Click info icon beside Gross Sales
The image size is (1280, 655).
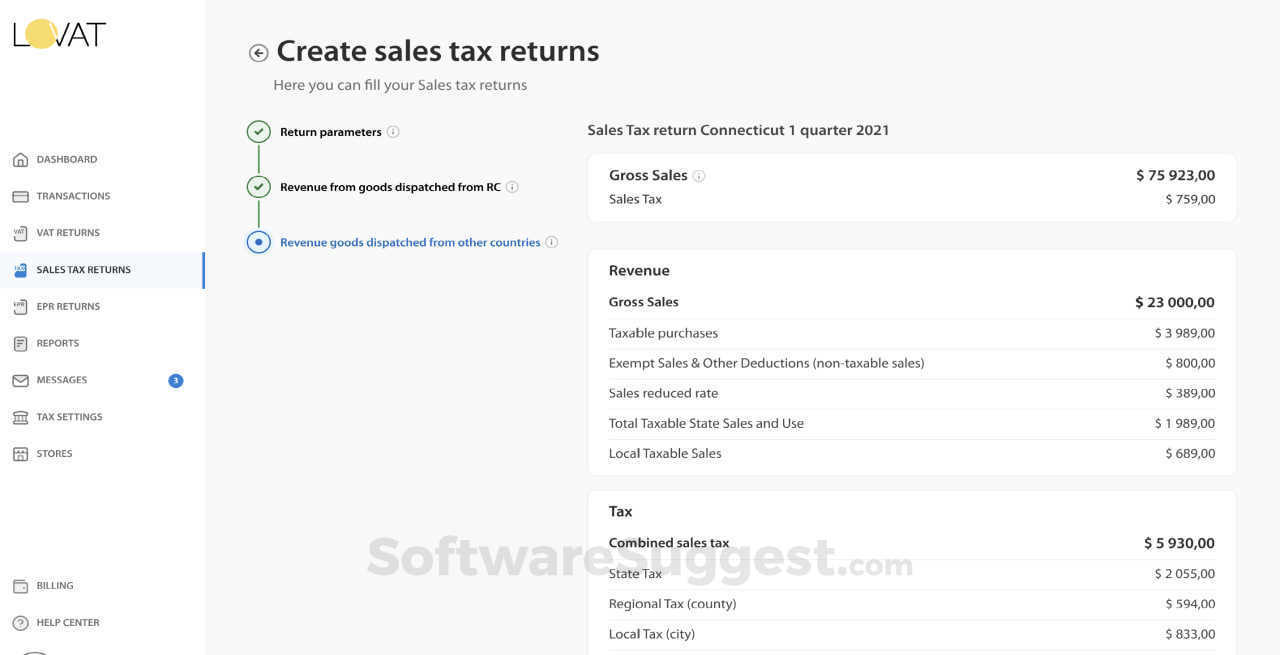(699, 176)
